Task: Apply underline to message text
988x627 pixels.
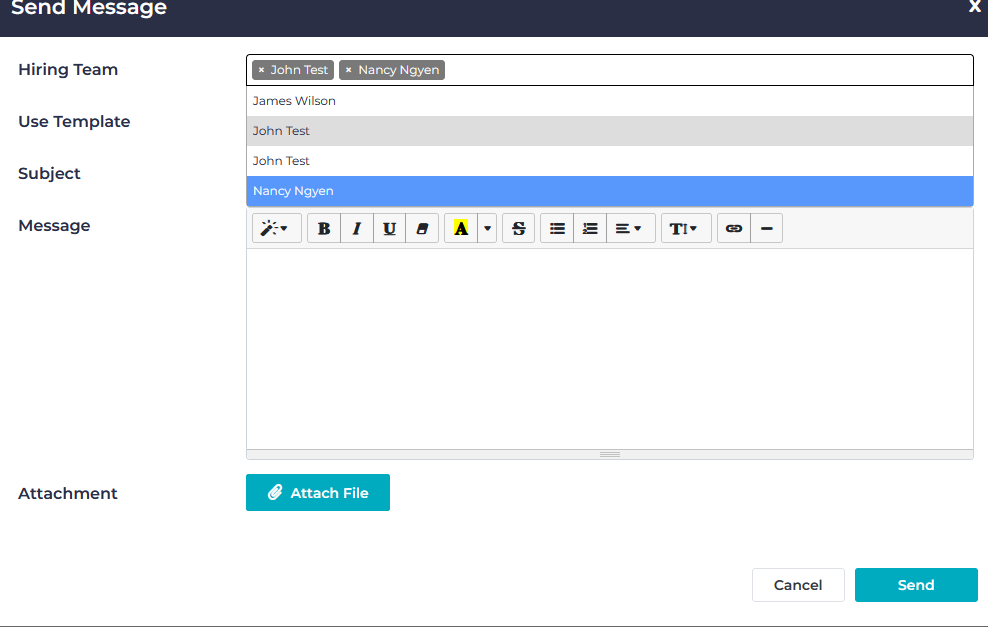Action: click(x=389, y=228)
